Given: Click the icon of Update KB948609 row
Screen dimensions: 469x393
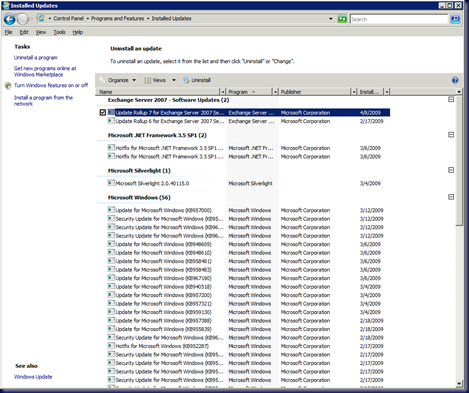Looking at the screenshot, I should pyautogui.click(x=111, y=244).
